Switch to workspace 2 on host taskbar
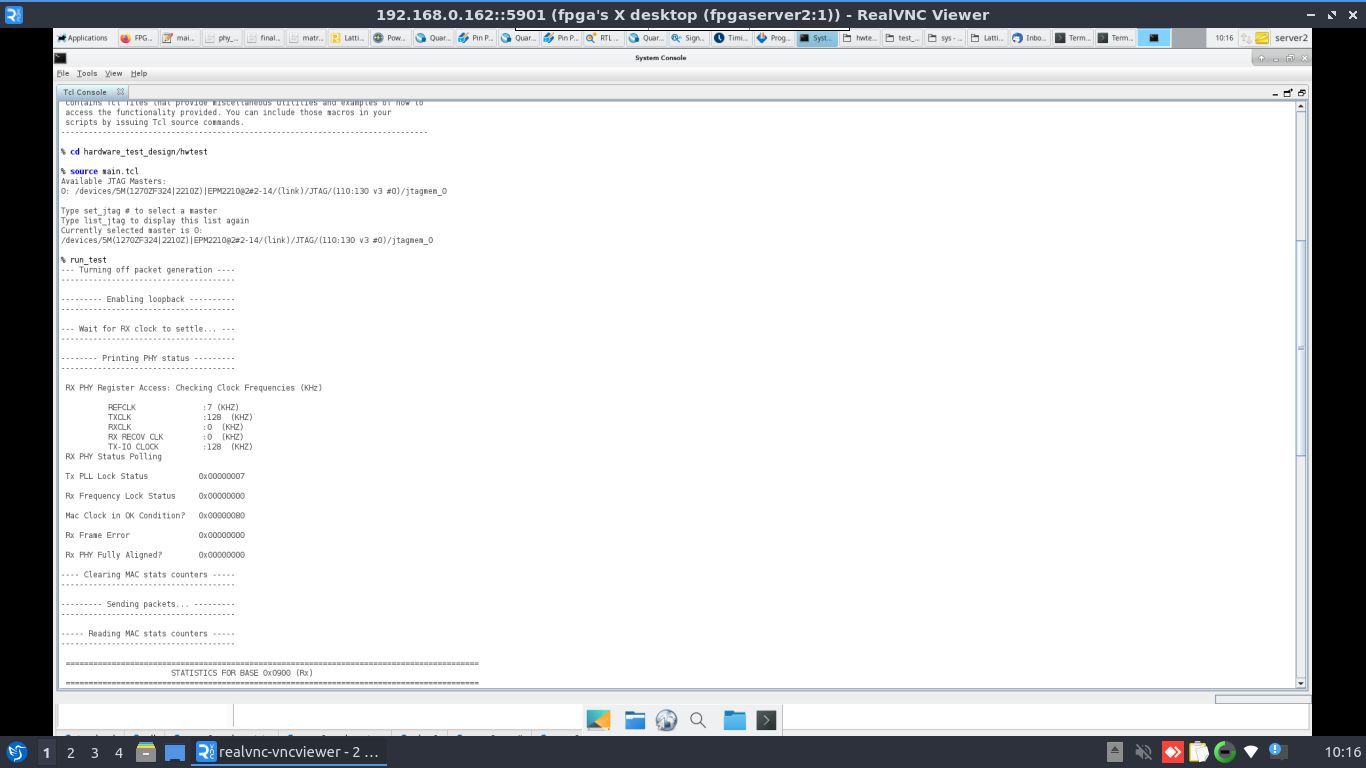 tap(71, 753)
